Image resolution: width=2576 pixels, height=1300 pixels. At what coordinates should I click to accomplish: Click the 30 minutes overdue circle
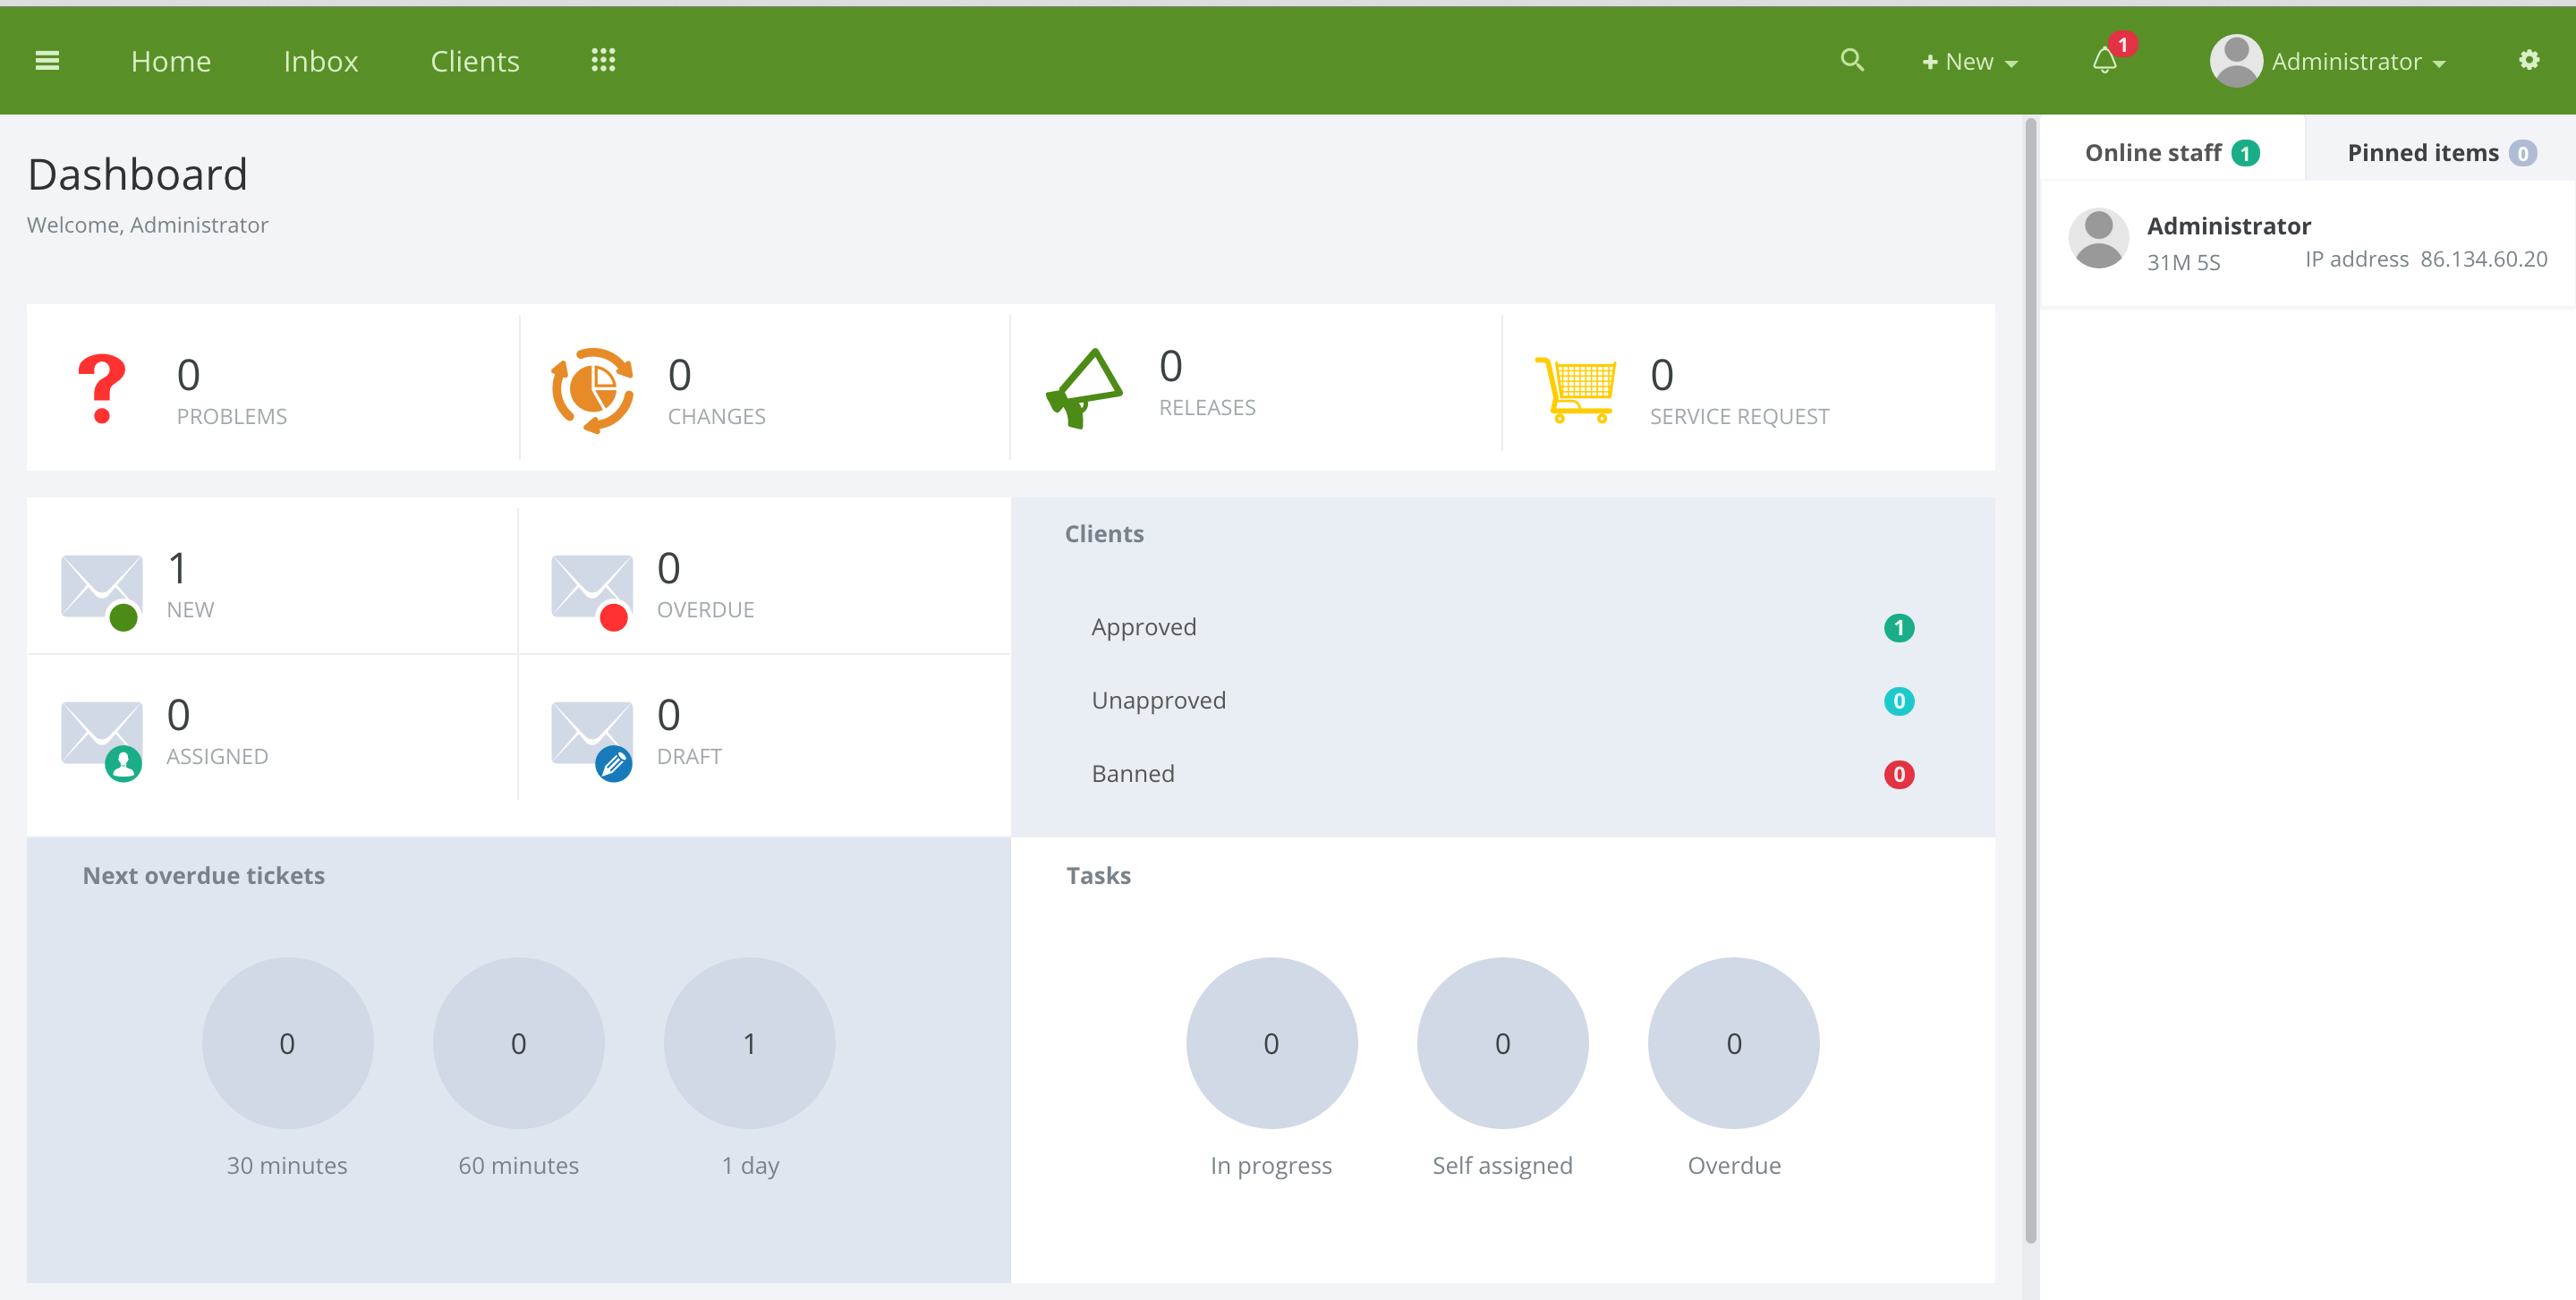pos(287,1043)
